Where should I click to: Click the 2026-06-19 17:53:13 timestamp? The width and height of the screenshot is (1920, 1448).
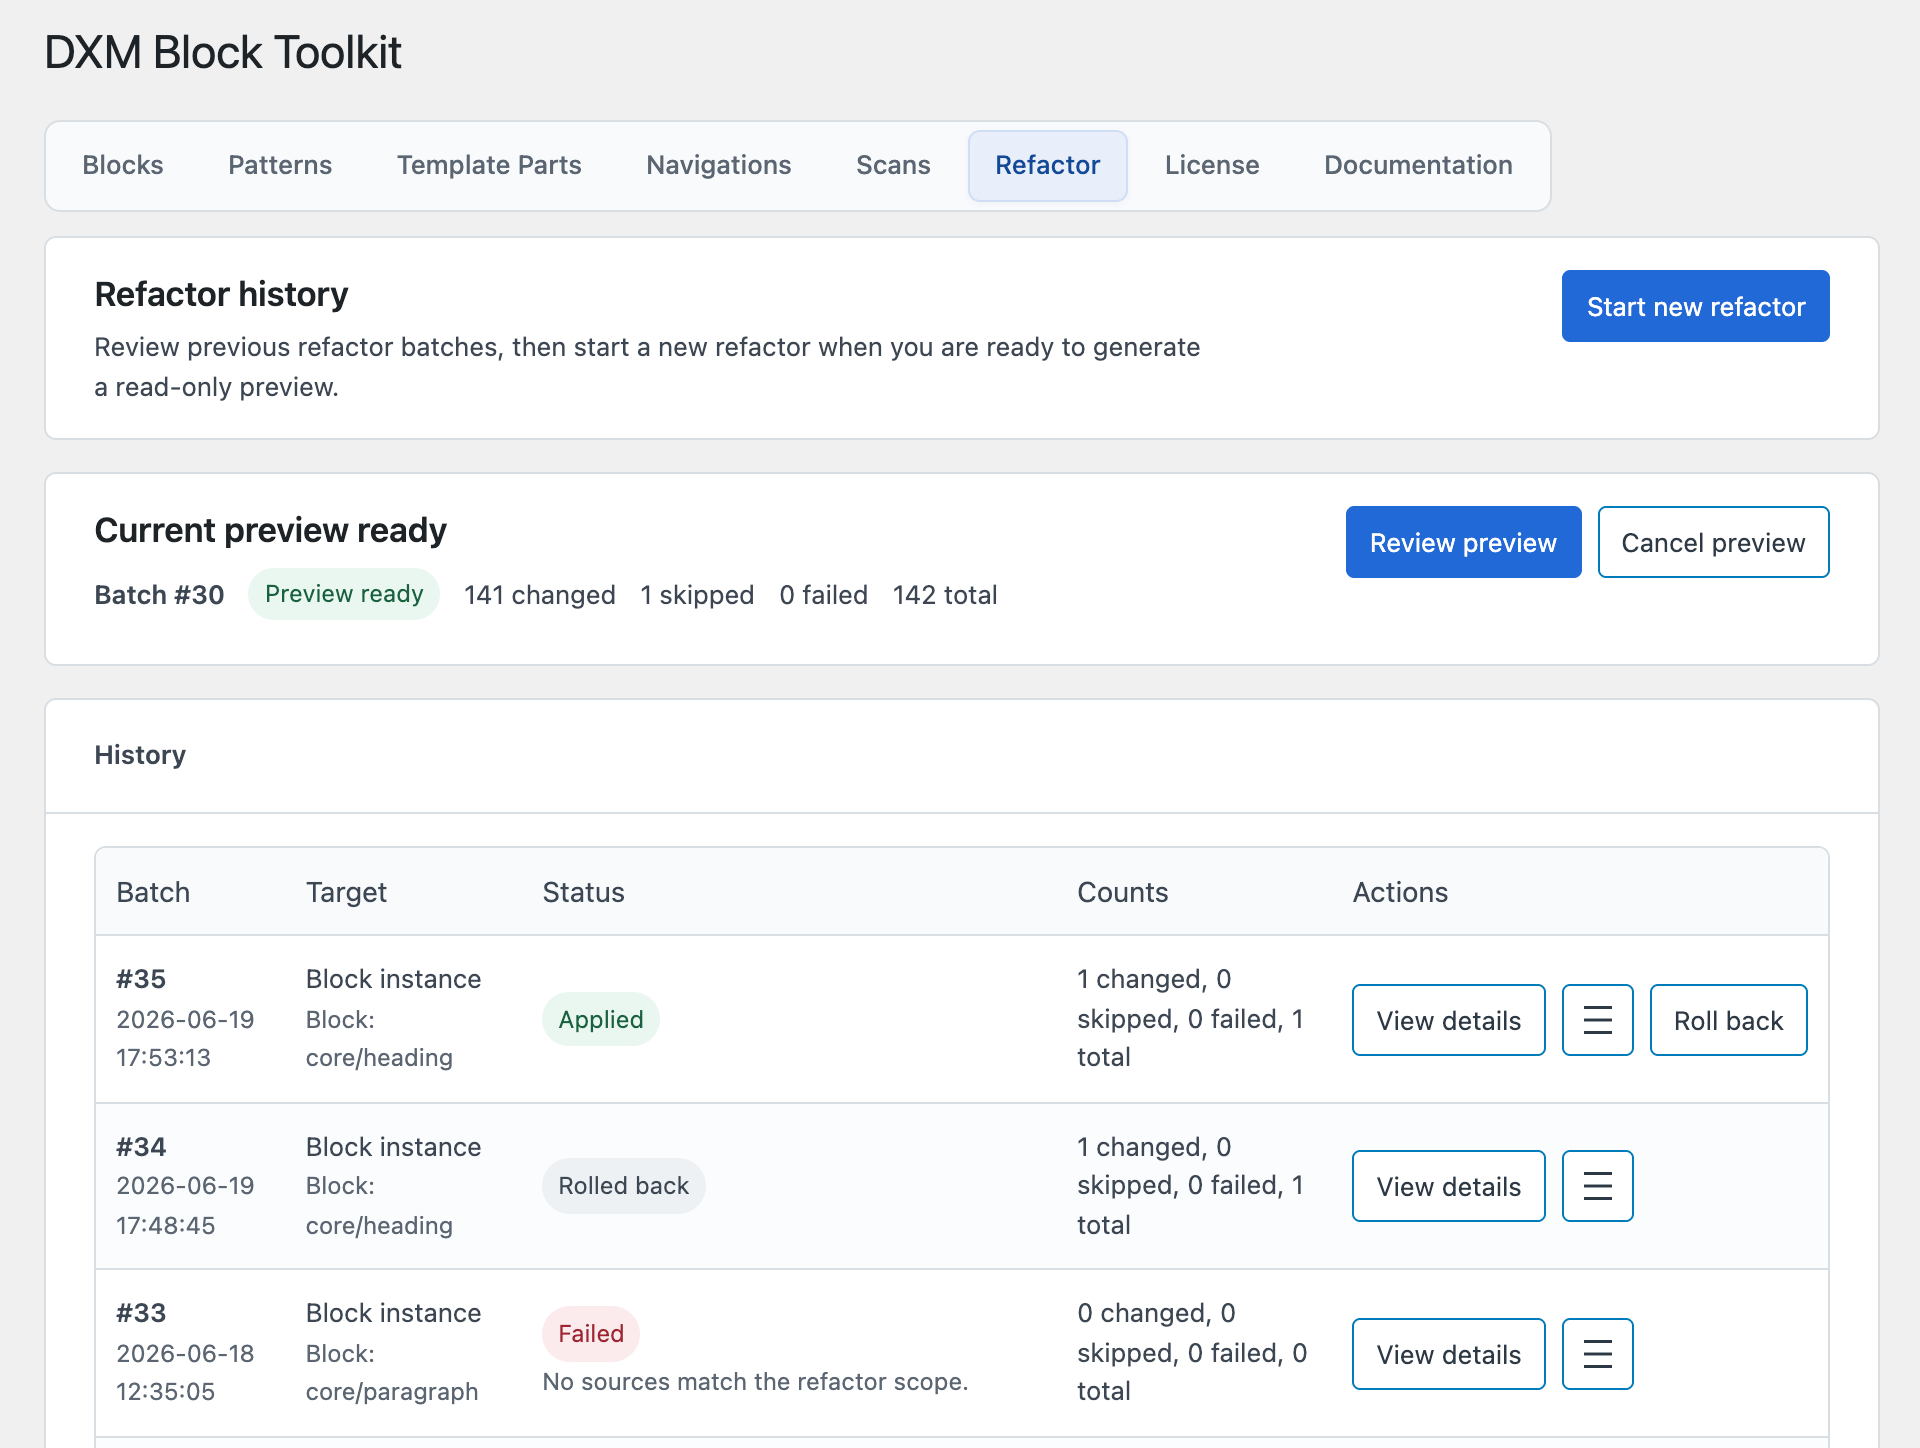[x=185, y=1038]
